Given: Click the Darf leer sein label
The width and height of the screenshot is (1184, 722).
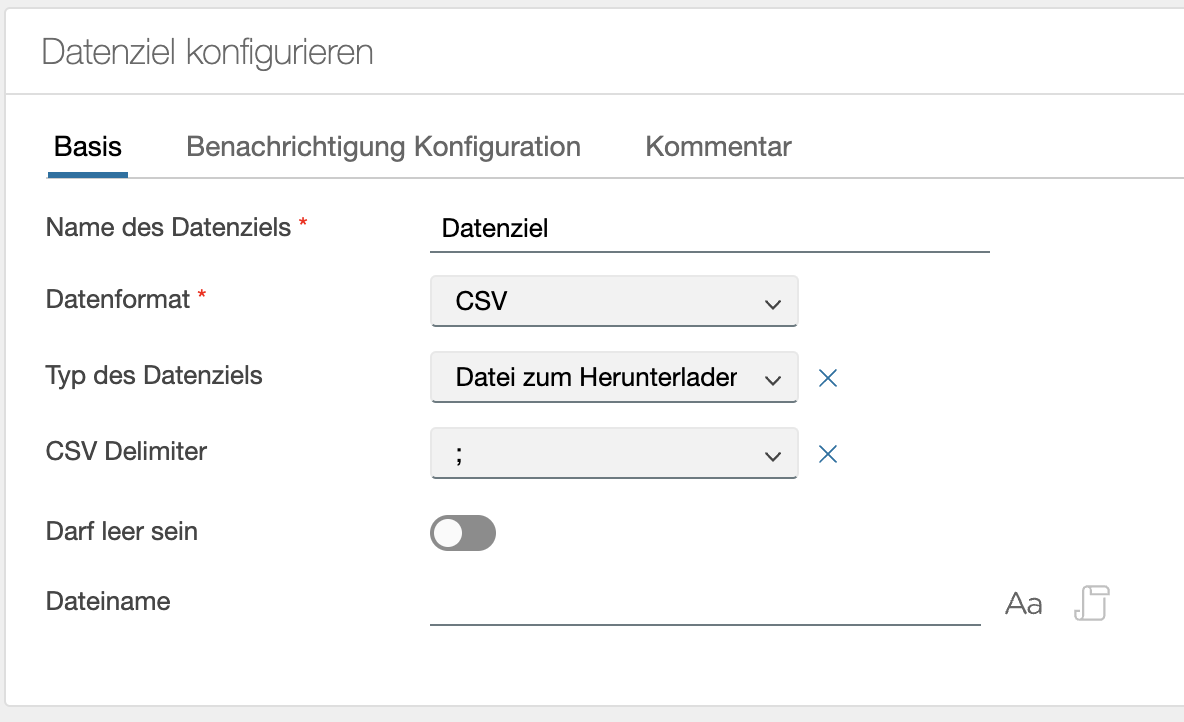Looking at the screenshot, I should 122,531.
